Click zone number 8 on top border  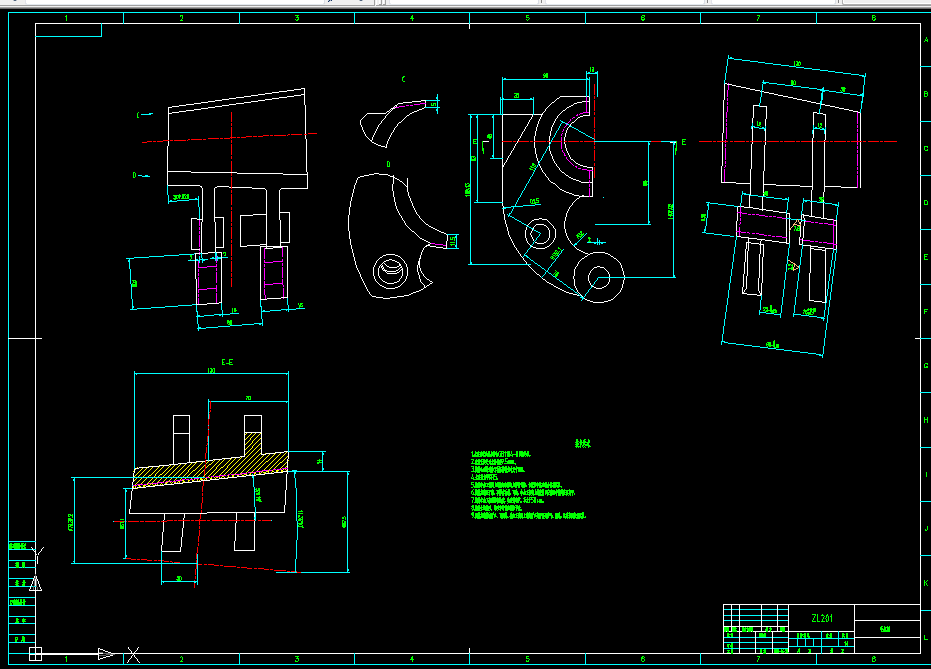(873, 18)
